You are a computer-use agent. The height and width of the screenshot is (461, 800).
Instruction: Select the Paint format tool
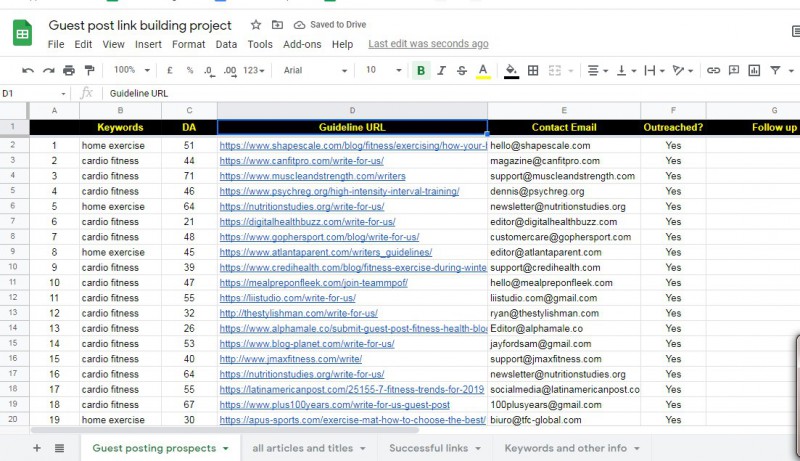89,70
